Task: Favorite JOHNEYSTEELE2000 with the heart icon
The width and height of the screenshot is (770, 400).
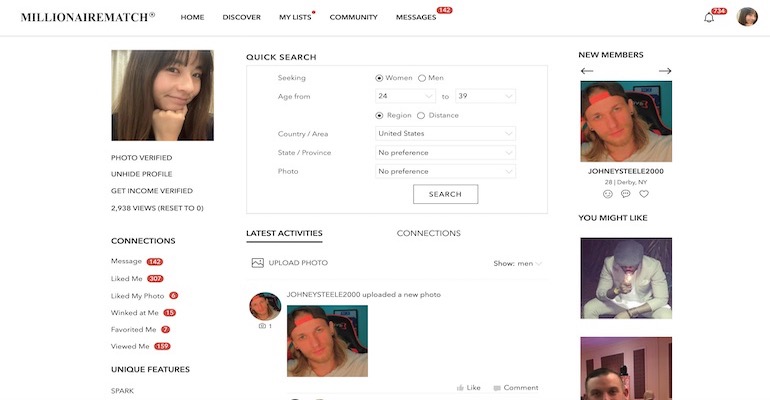Action: pos(644,194)
